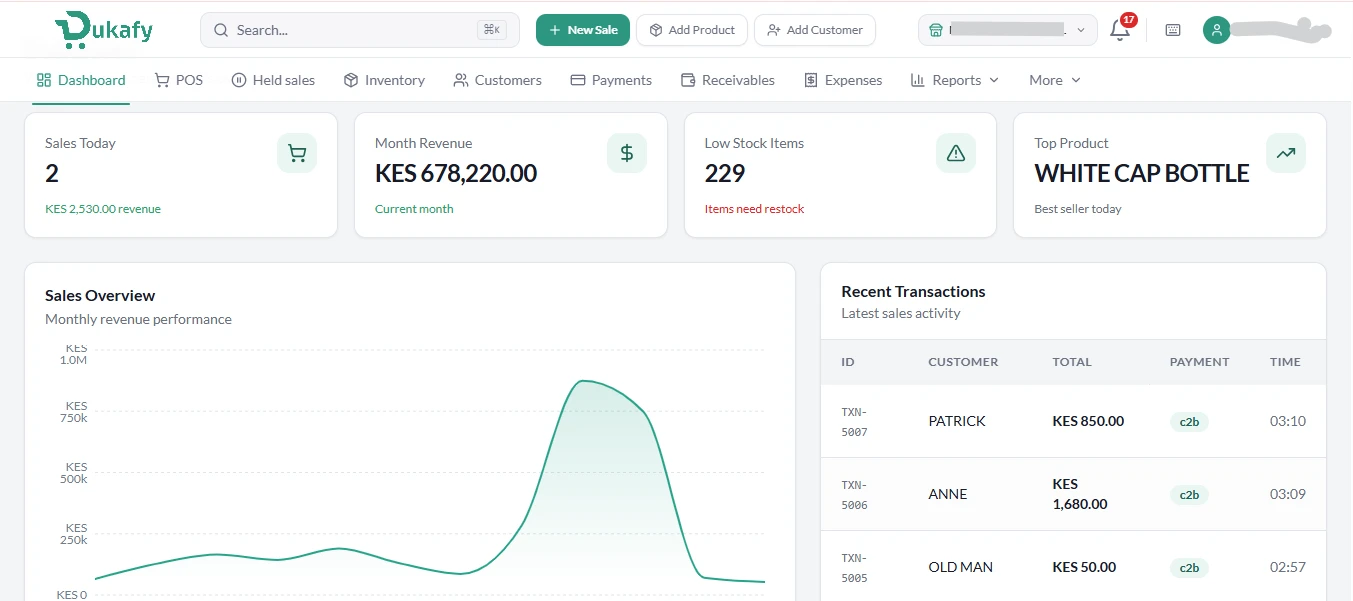The width and height of the screenshot is (1353, 601).
Task: Click the 02:57 time cell
Action: pos(1288,567)
